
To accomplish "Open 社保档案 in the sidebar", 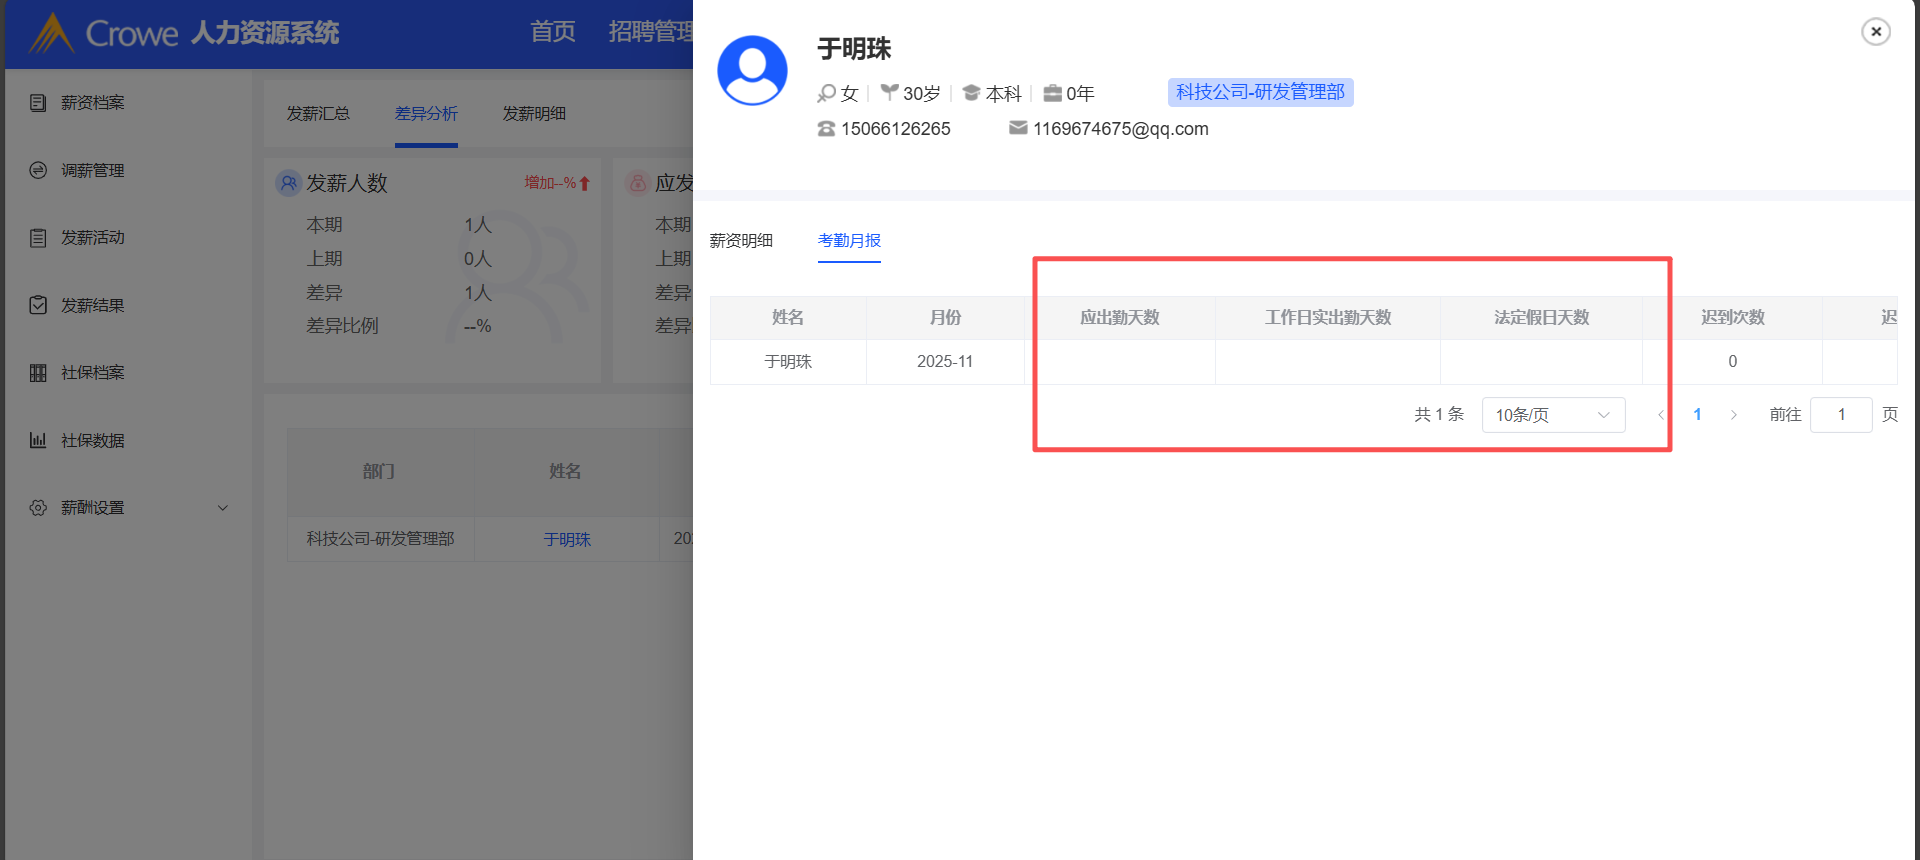I will click(x=93, y=373).
